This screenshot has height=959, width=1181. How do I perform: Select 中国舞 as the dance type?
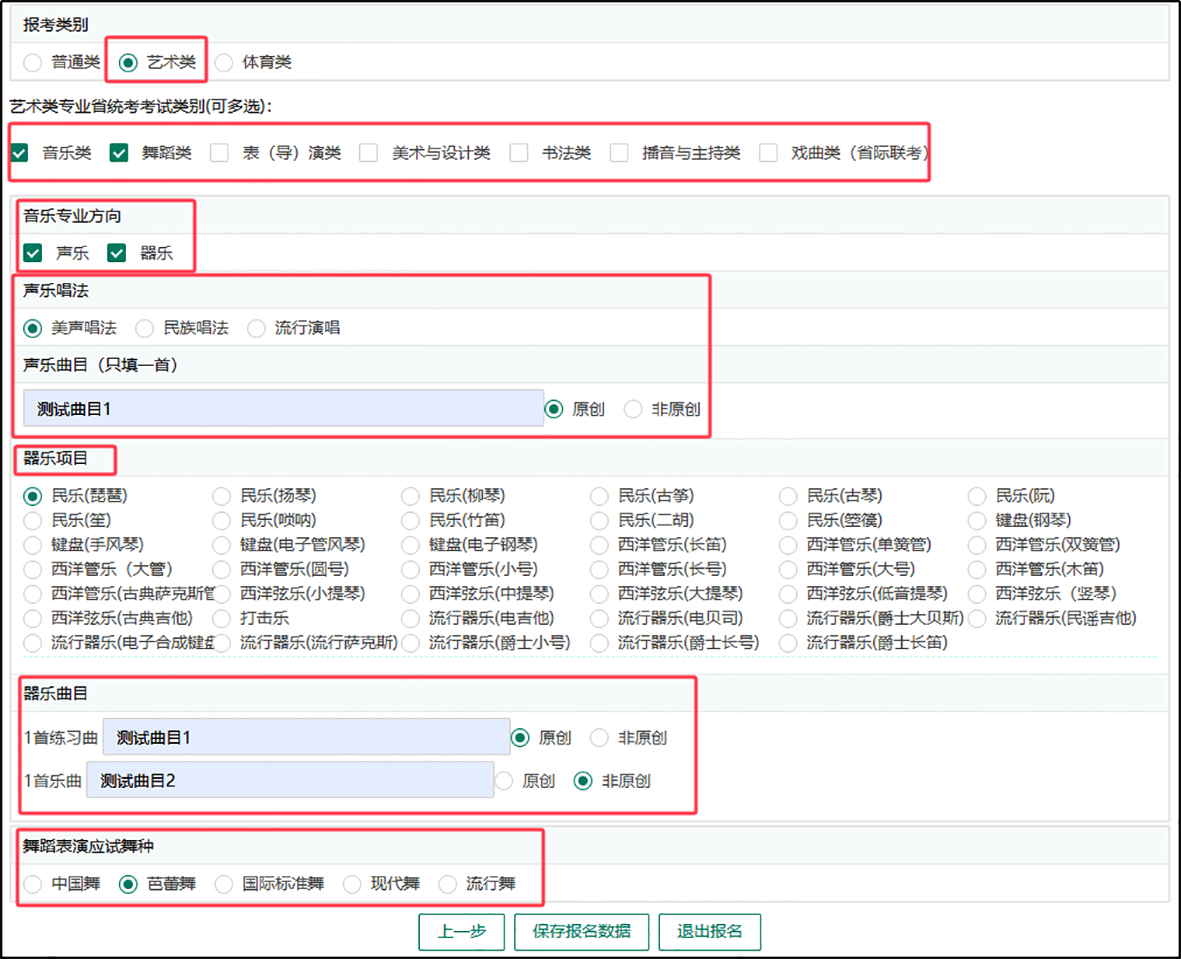pyautogui.click(x=33, y=884)
